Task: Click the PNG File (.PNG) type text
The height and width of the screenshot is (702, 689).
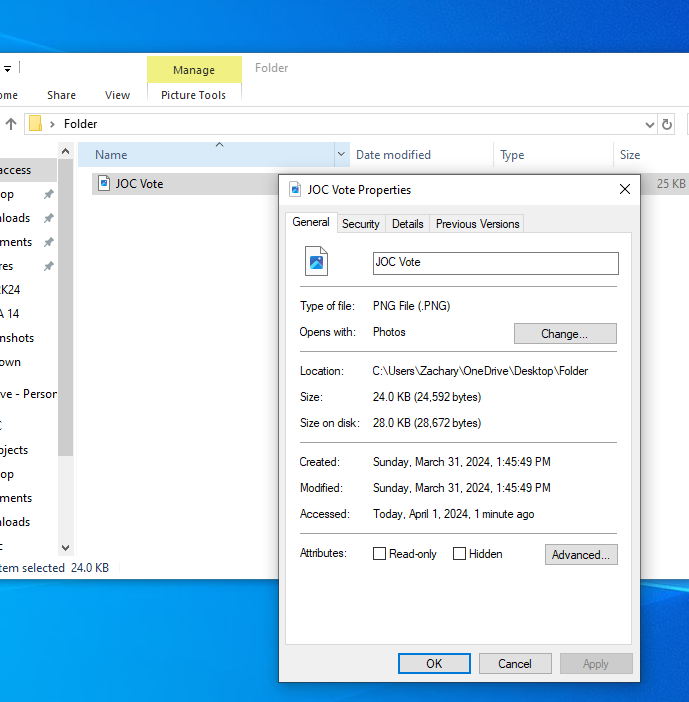Action: (411, 306)
